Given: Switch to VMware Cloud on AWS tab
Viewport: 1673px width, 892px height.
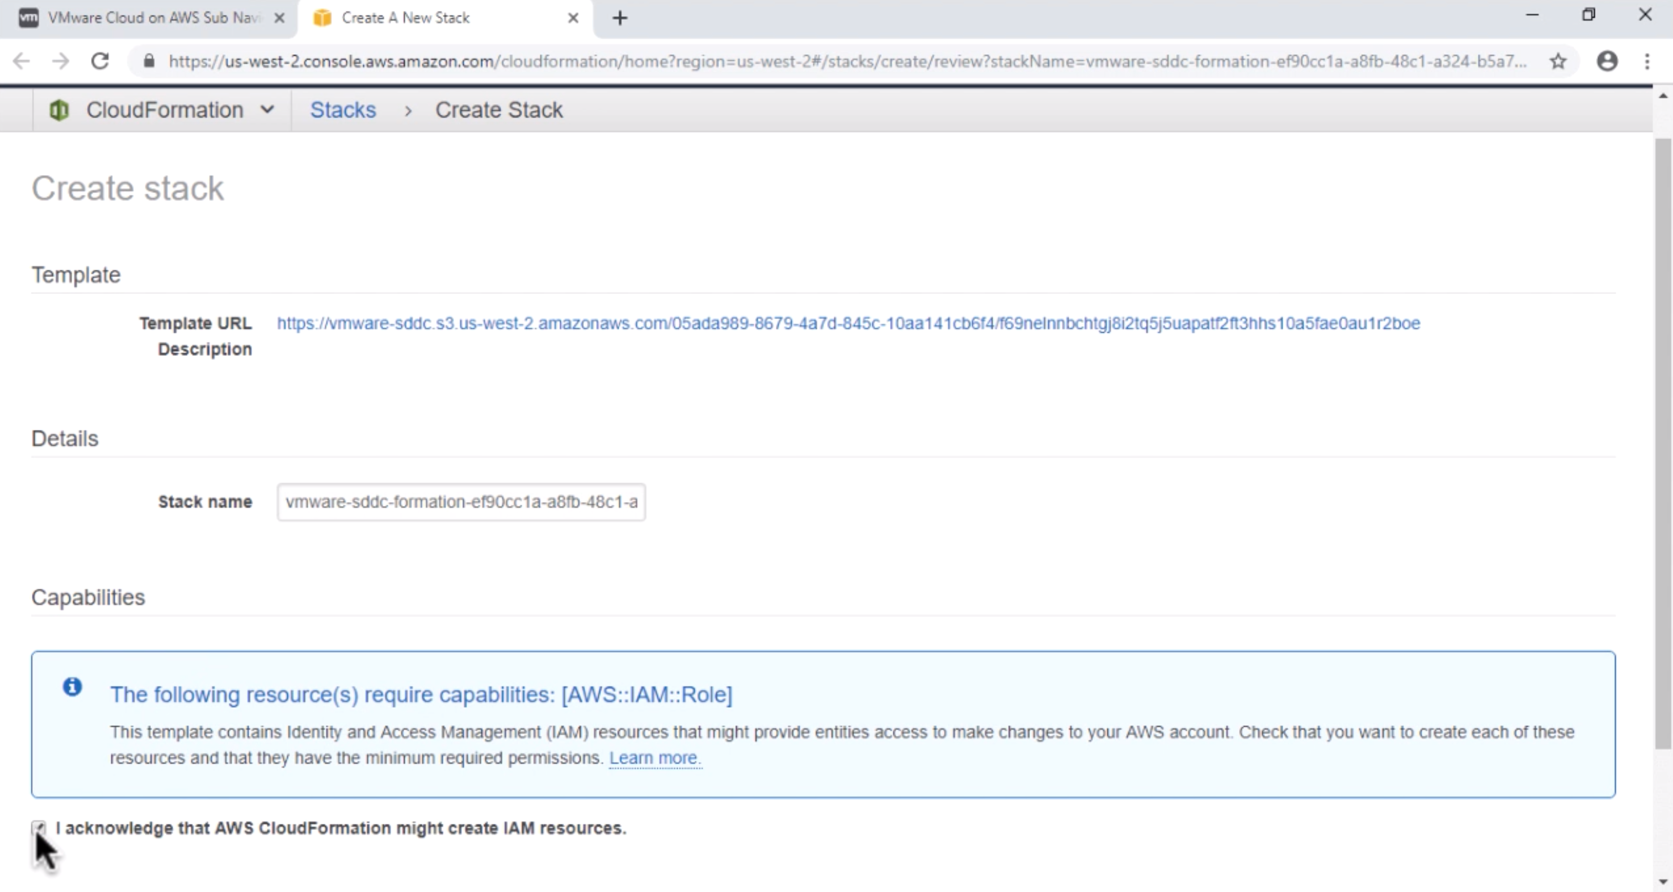Looking at the screenshot, I should (150, 18).
